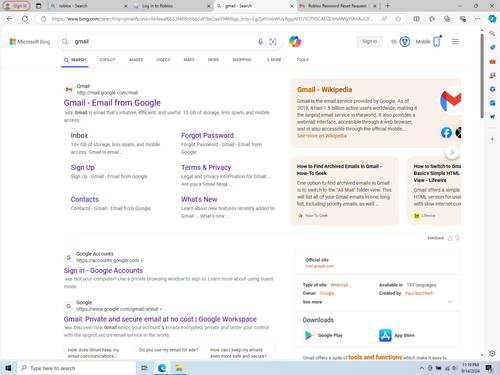Open See more on Wikipedia link
The height and width of the screenshot is (375, 500).
pyautogui.click(x=322, y=136)
